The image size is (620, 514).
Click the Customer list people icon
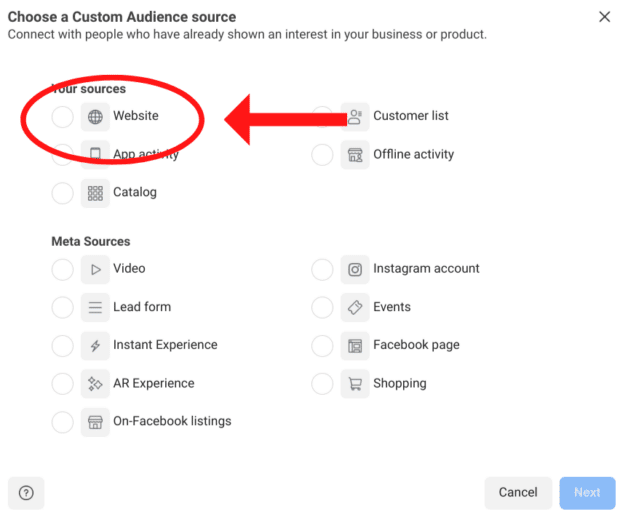coord(355,117)
